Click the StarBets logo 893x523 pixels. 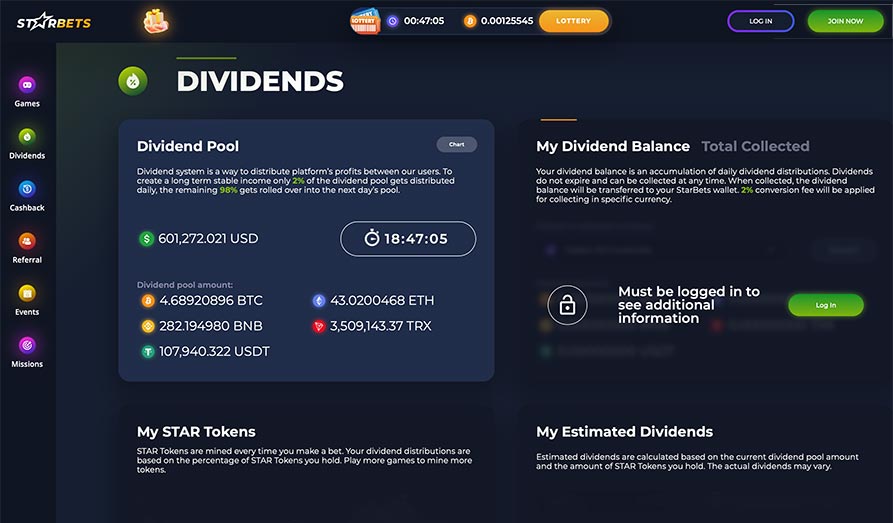53,22
